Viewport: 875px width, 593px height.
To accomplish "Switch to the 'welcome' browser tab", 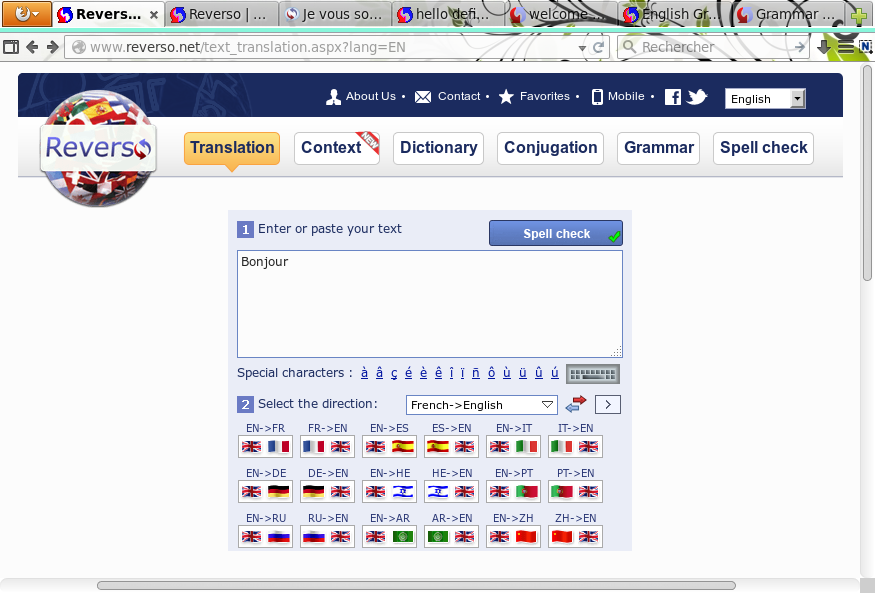I will pyautogui.click(x=561, y=15).
